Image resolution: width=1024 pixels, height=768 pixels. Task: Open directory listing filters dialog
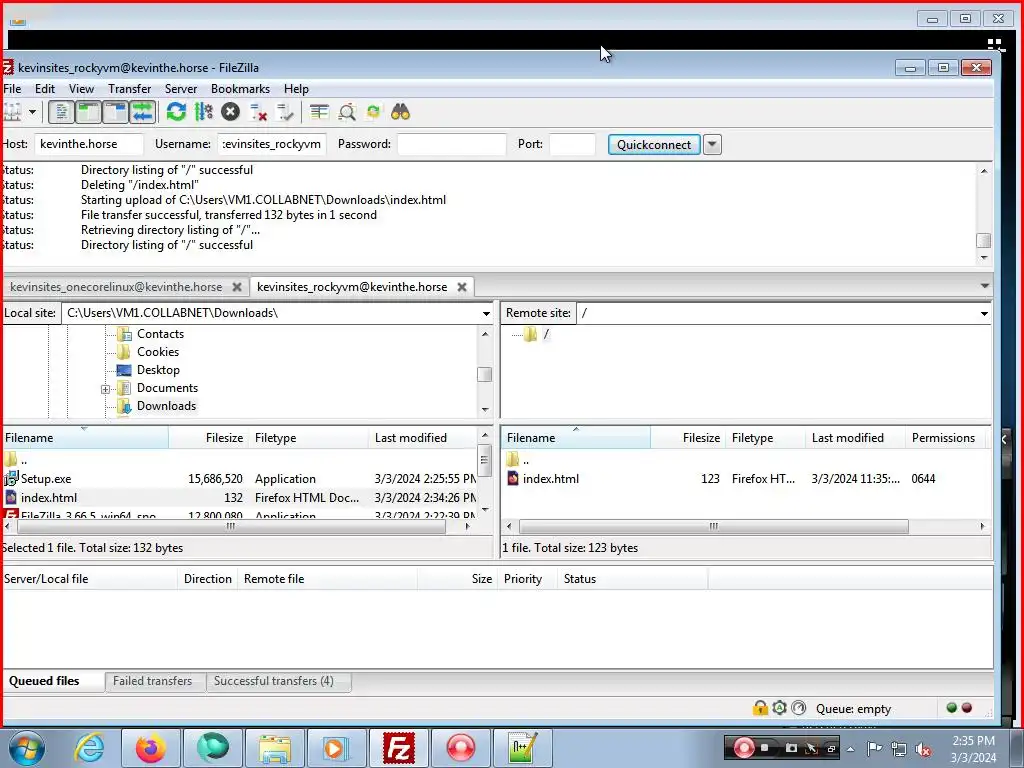point(319,112)
